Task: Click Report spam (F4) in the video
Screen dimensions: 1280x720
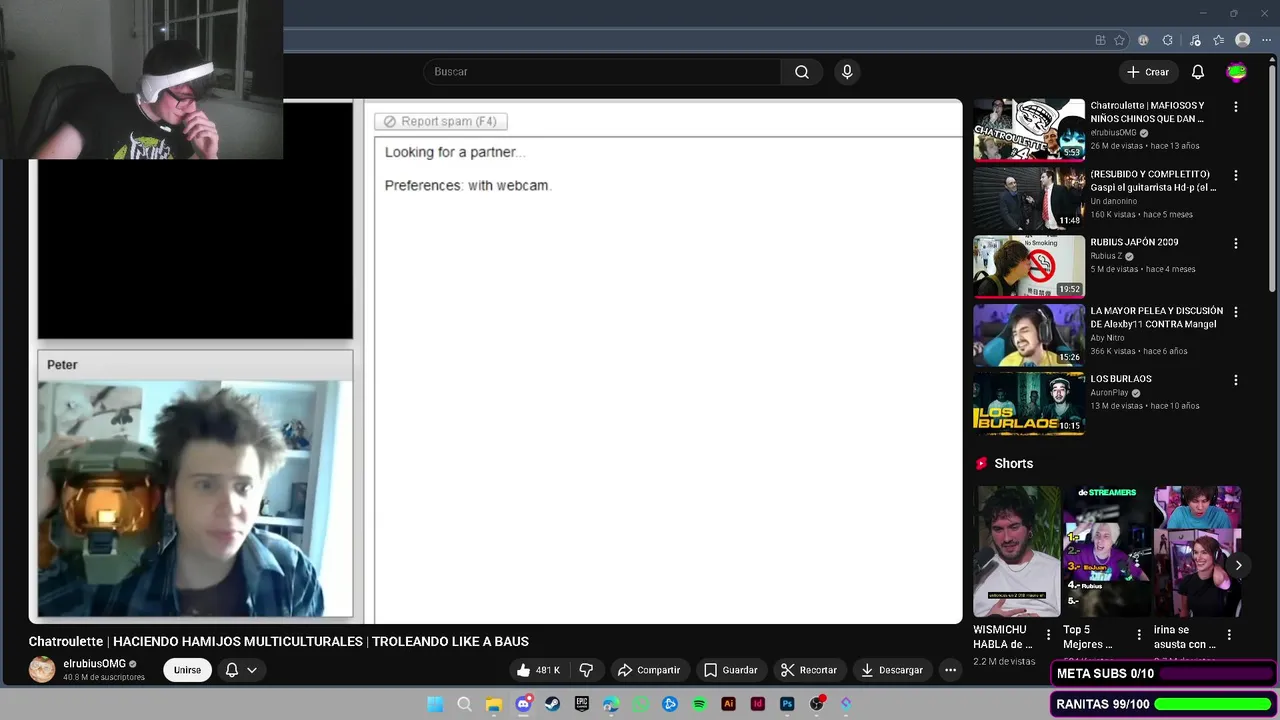Action: pos(441,121)
